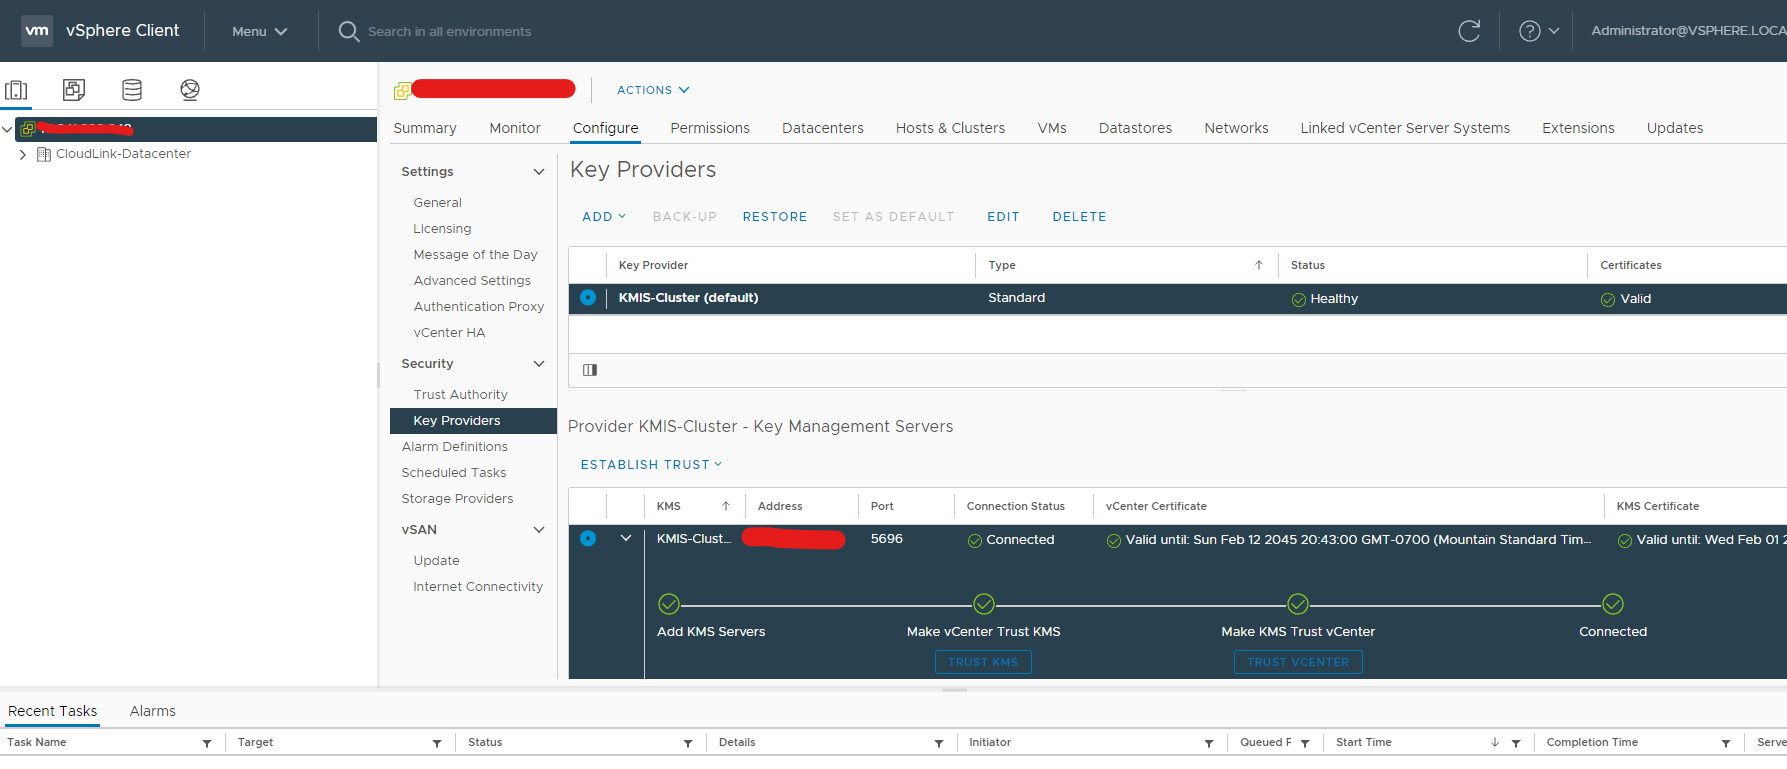Click the refresh icon in top bar
This screenshot has width=1787, height=769.
coord(1469,31)
